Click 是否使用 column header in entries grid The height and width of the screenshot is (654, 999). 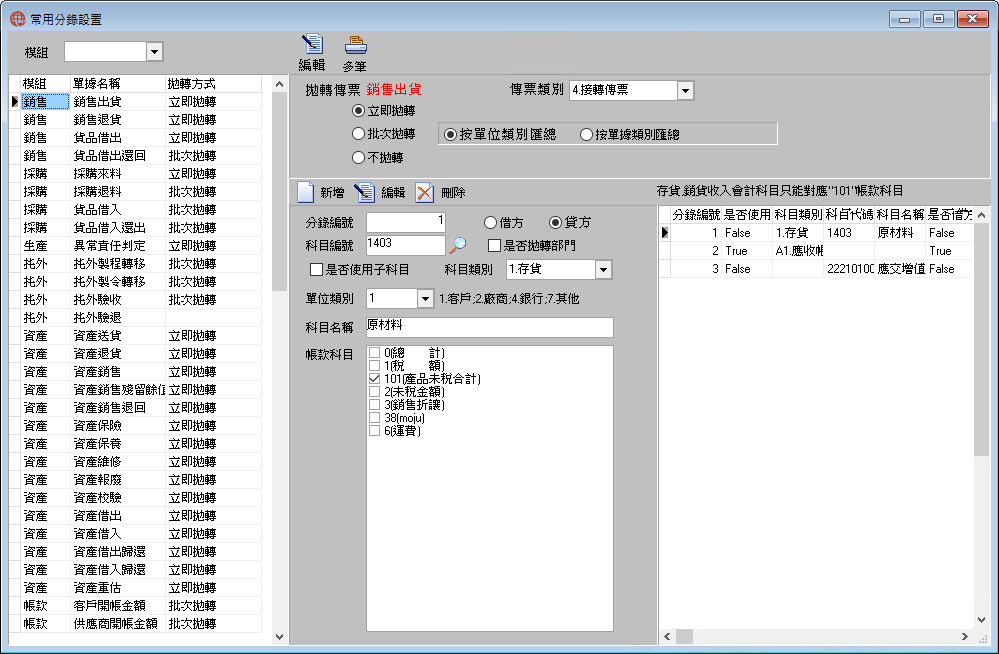tap(747, 215)
